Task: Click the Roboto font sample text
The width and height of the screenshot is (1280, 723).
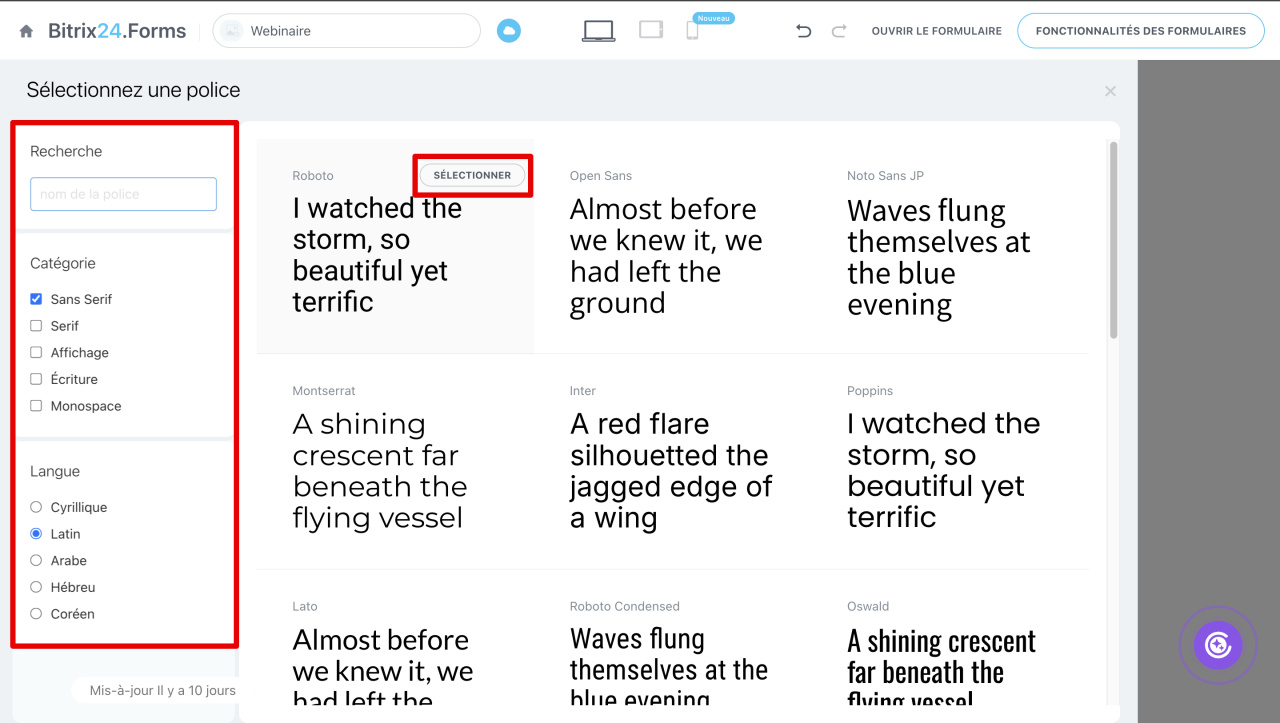Action: point(377,255)
